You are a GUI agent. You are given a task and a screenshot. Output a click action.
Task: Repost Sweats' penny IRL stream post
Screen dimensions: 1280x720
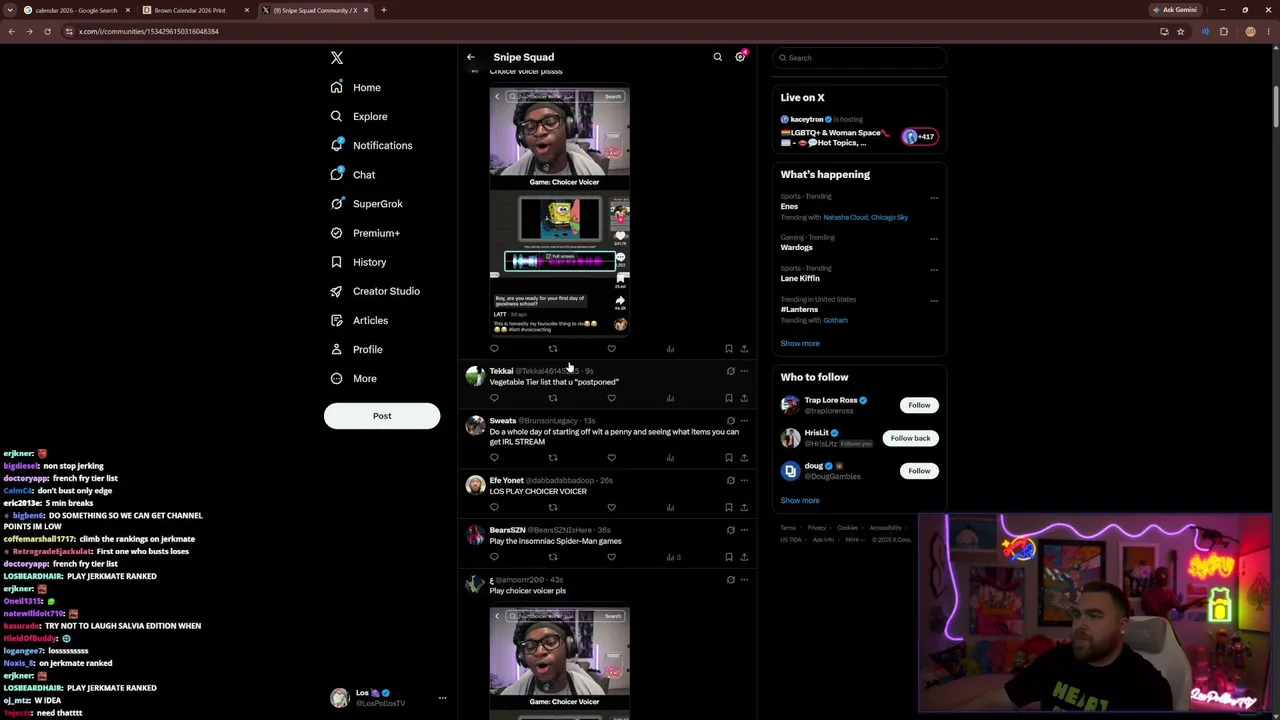[553, 458]
